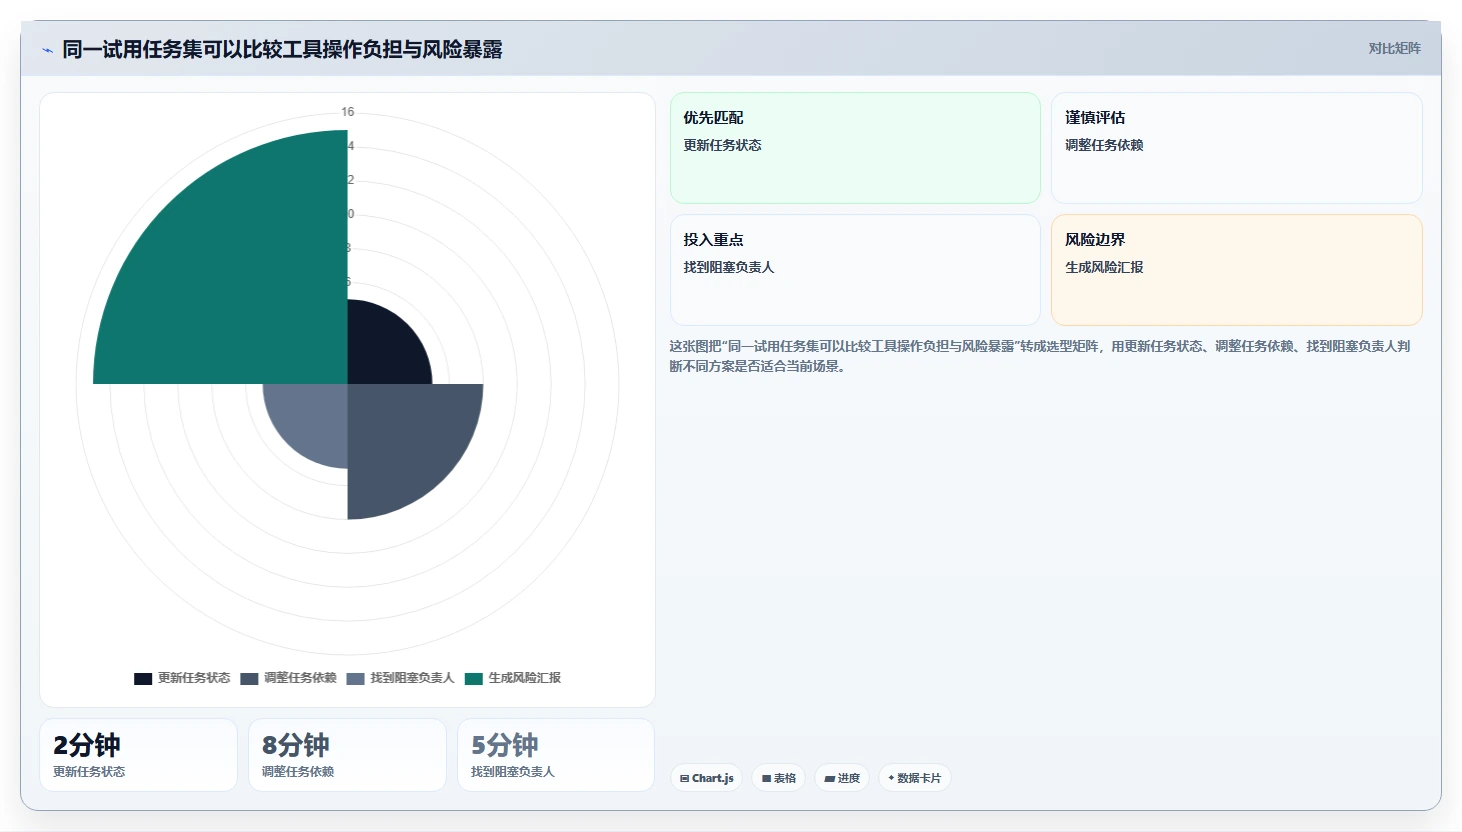Click the description paragraph under the matrix
The width and height of the screenshot is (1462, 832).
(1040, 356)
